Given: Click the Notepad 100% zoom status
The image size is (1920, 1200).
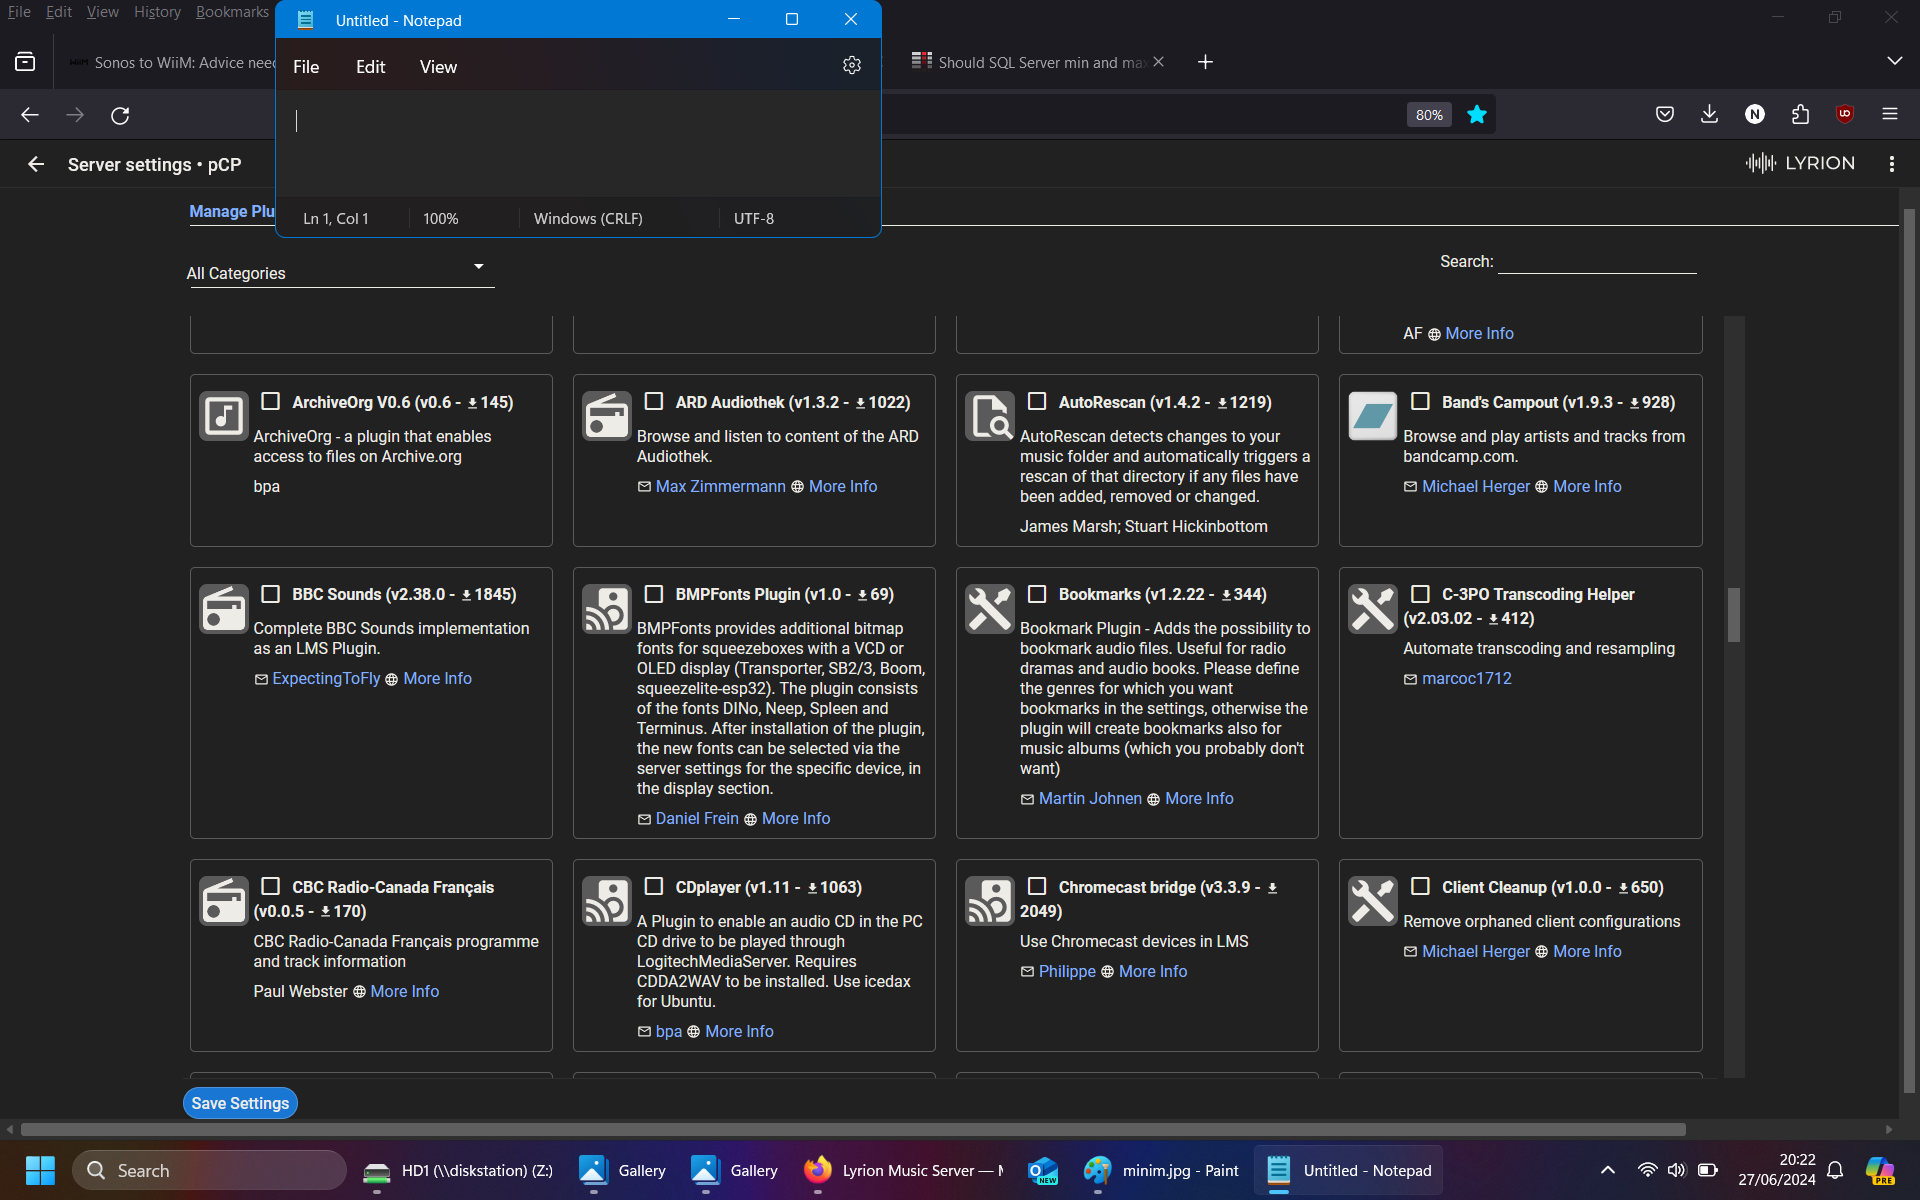Looking at the screenshot, I should click(x=441, y=218).
